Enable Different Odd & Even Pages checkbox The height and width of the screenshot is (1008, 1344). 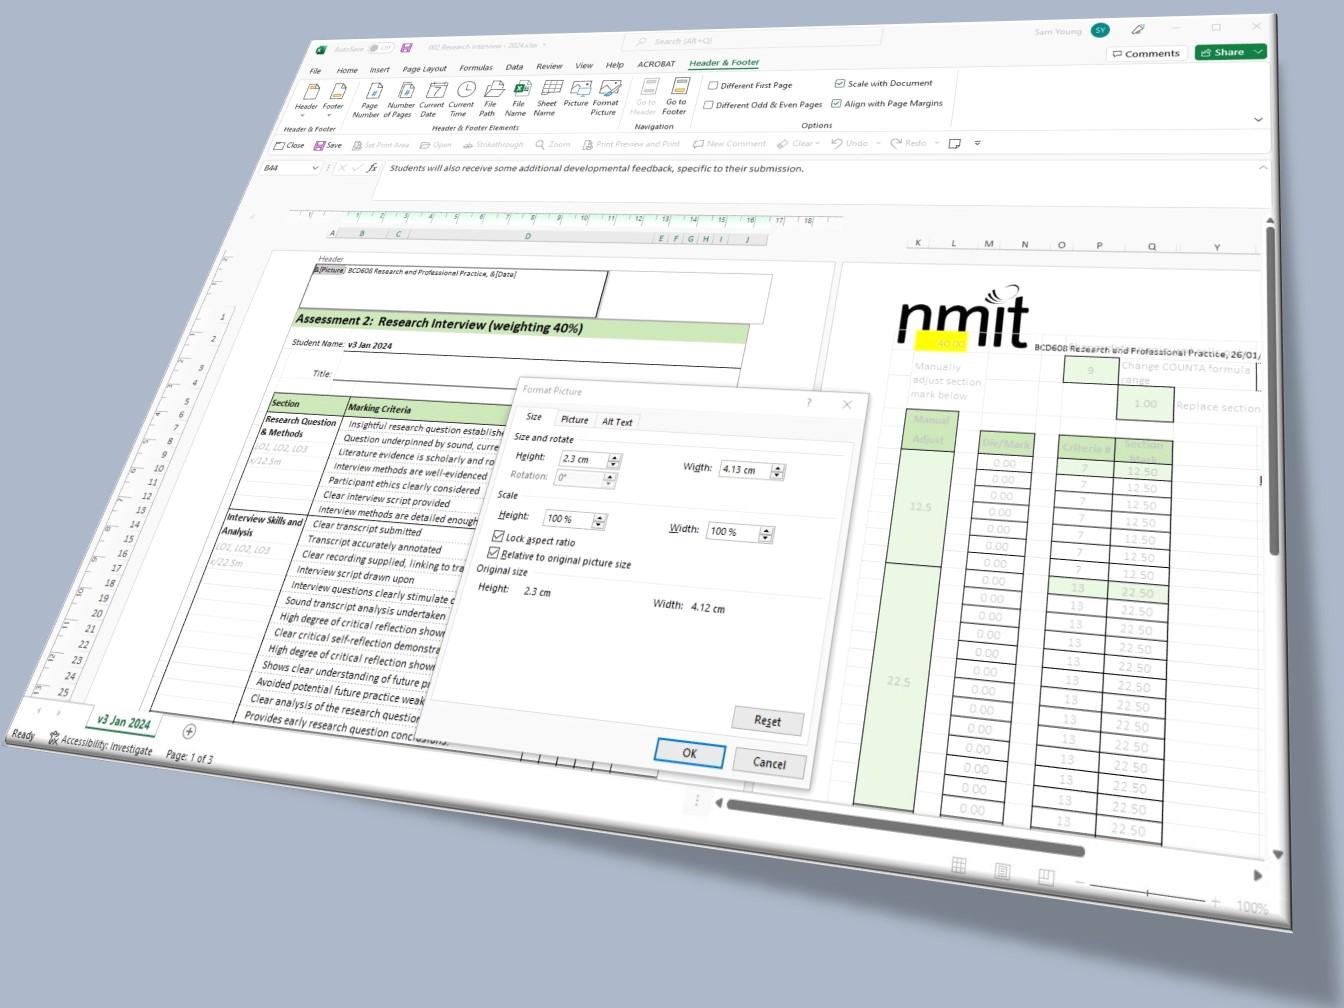709,105
